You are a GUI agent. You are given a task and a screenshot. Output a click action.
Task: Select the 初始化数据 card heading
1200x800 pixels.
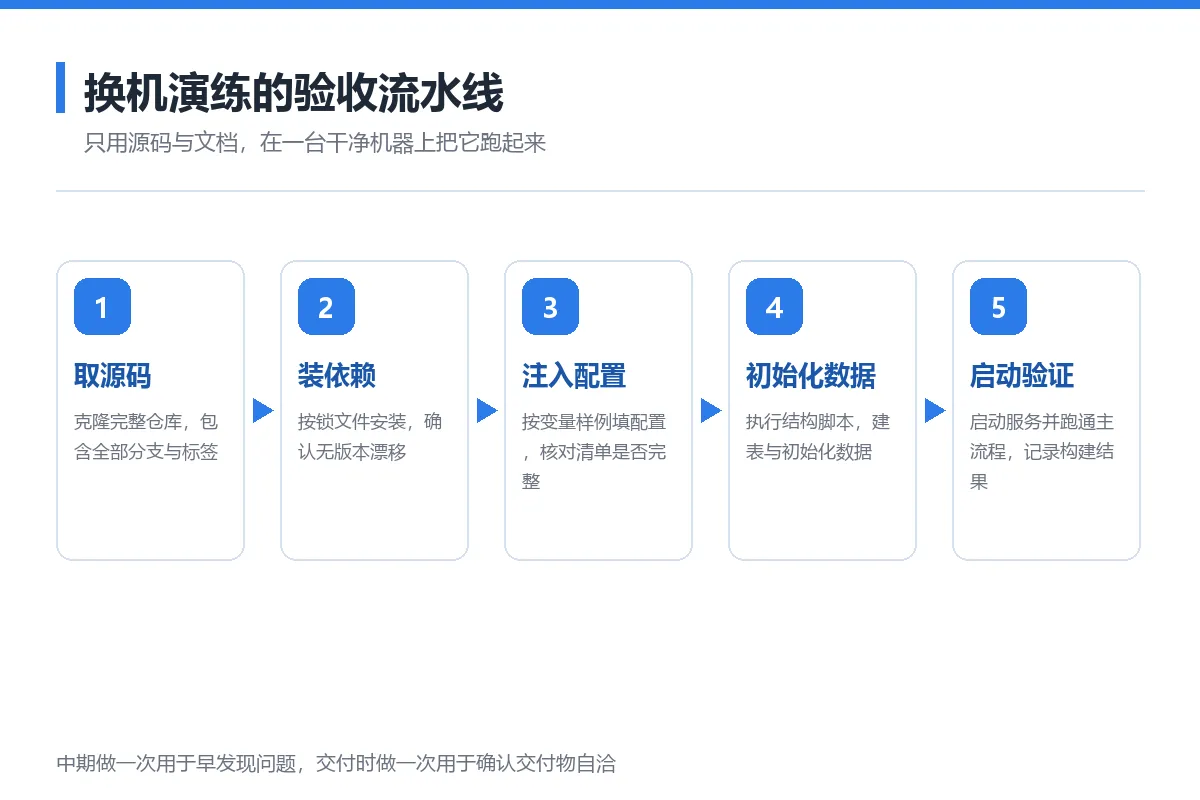pyautogui.click(x=811, y=376)
